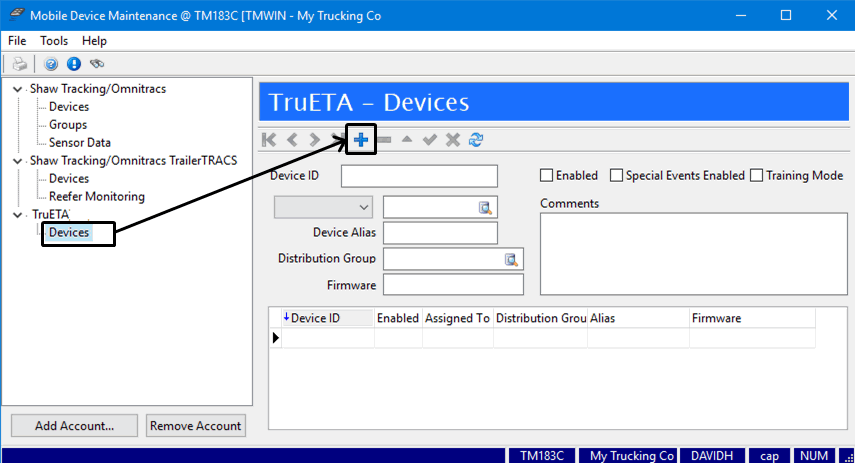Delete the record with minus icon

[x=384, y=140]
